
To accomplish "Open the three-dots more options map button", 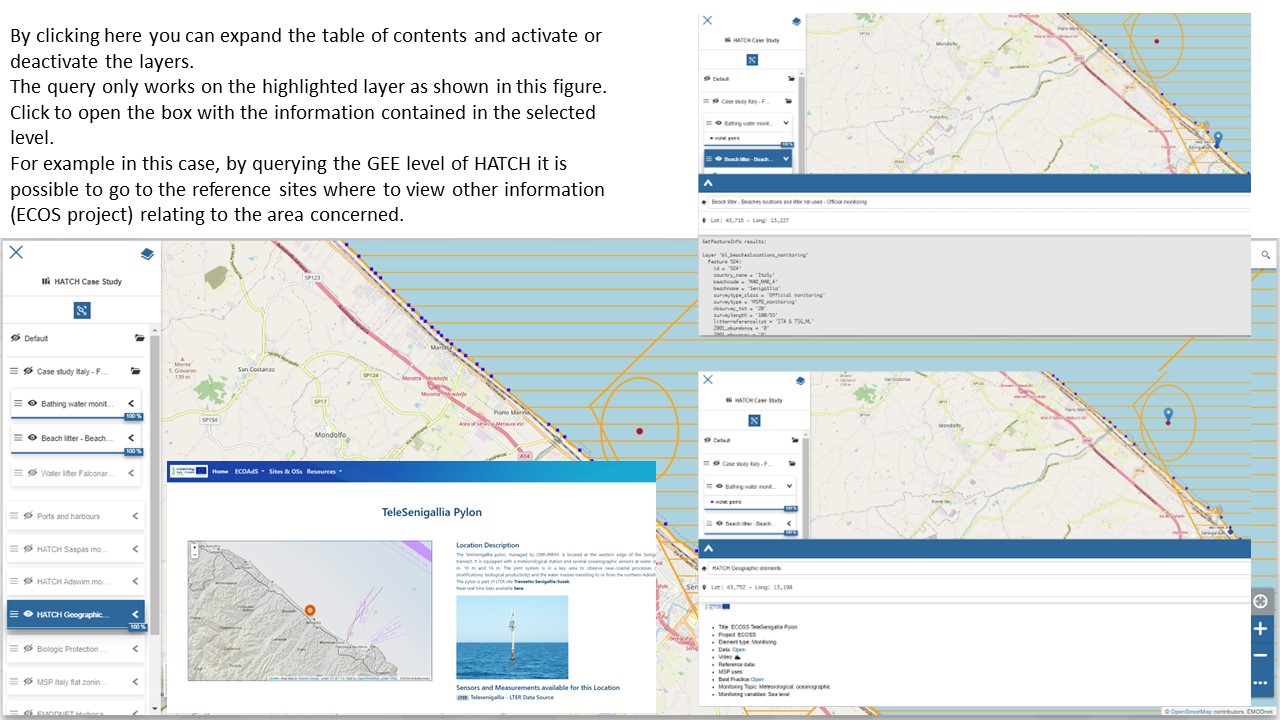I will point(1260,684).
